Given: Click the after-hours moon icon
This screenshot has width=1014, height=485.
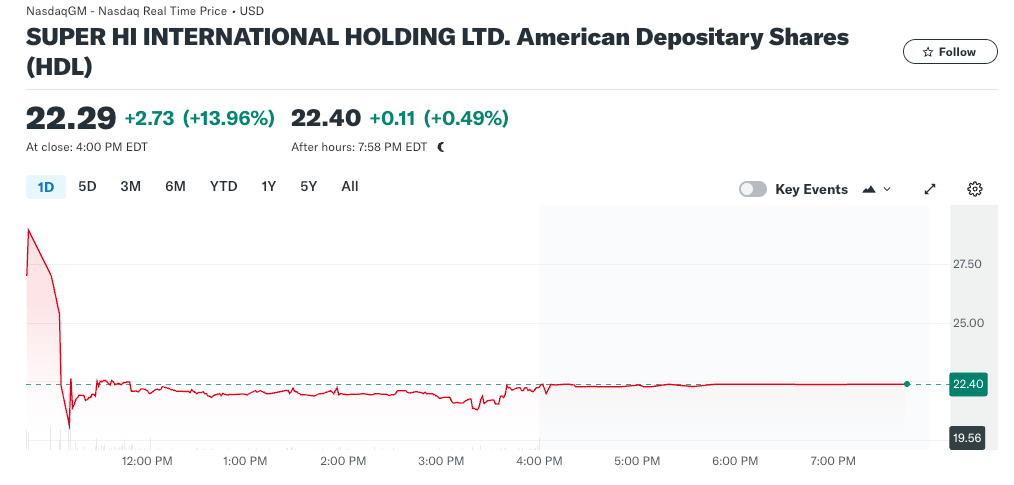Looking at the screenshot, I should 441,147.
